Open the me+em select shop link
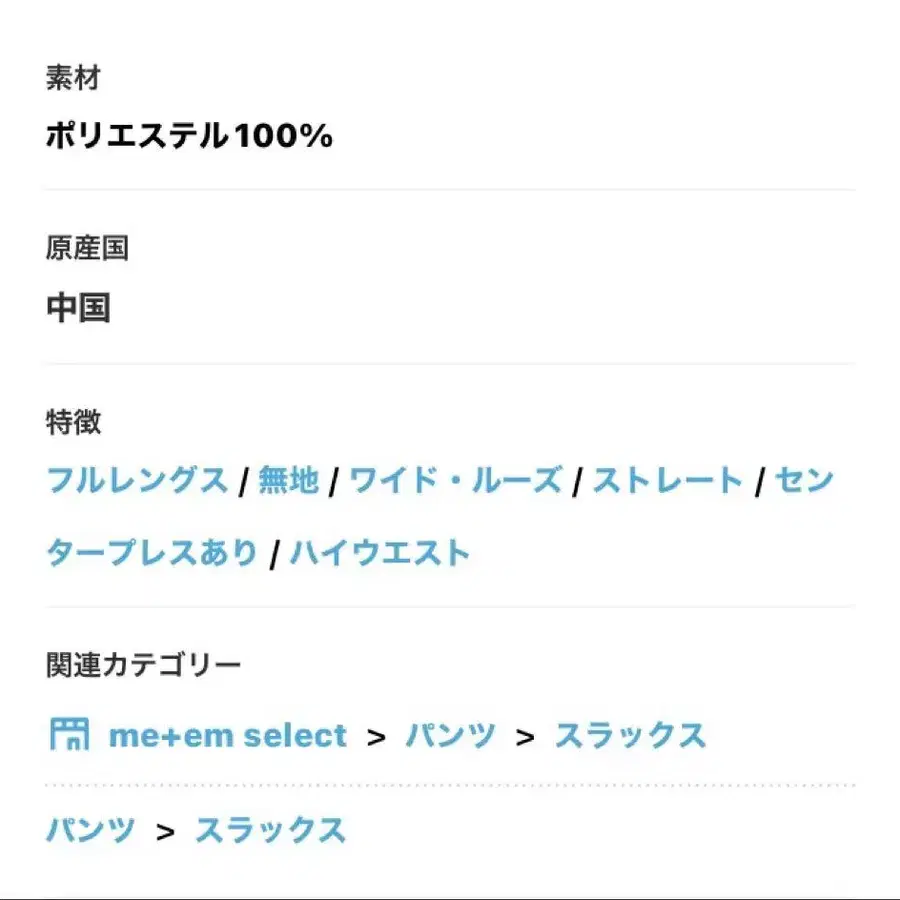This screenshot has width=900, height=900. click(x=228, y=735)
